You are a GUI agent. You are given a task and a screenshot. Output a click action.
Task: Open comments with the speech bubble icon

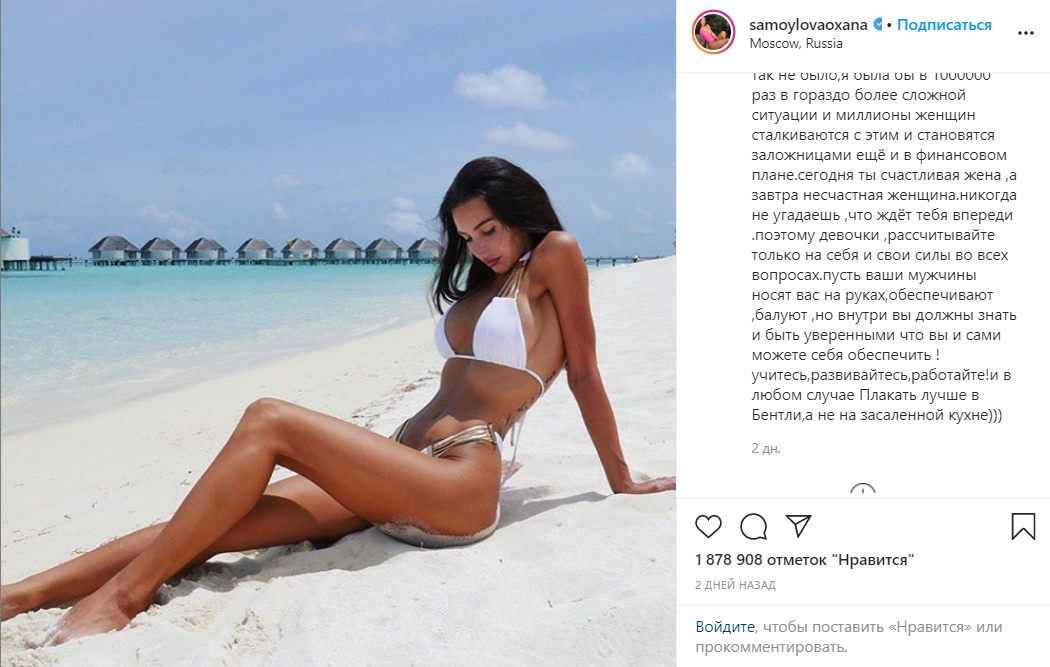[x=753, y=526]
